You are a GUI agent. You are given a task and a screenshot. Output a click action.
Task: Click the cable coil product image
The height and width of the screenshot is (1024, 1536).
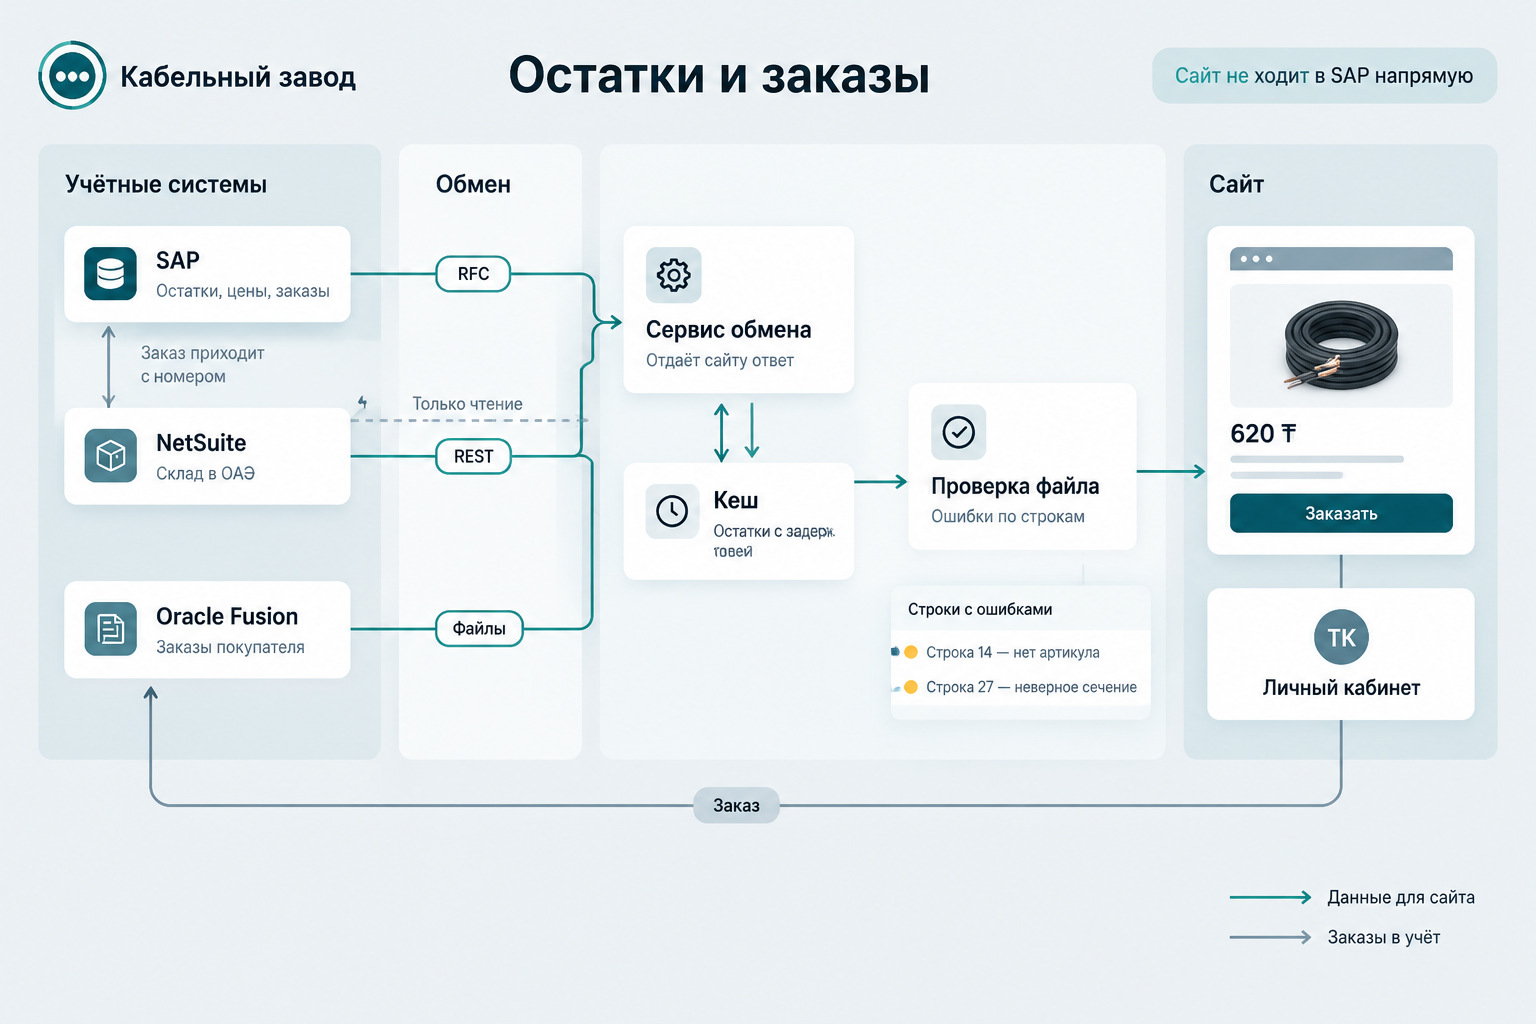(1341, 345)
